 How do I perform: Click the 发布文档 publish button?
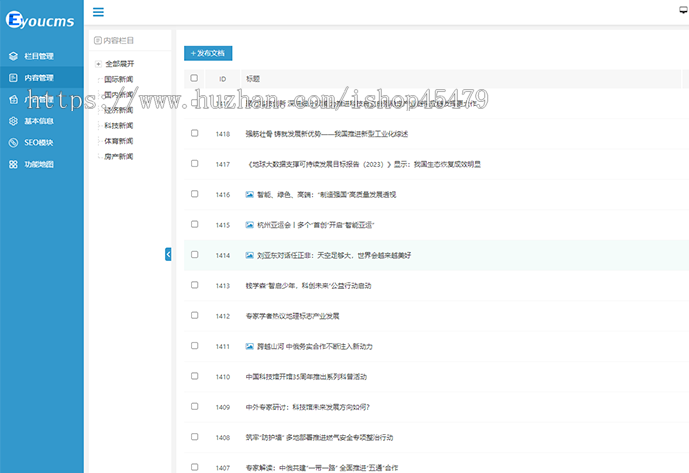click(x=208, y=53)
